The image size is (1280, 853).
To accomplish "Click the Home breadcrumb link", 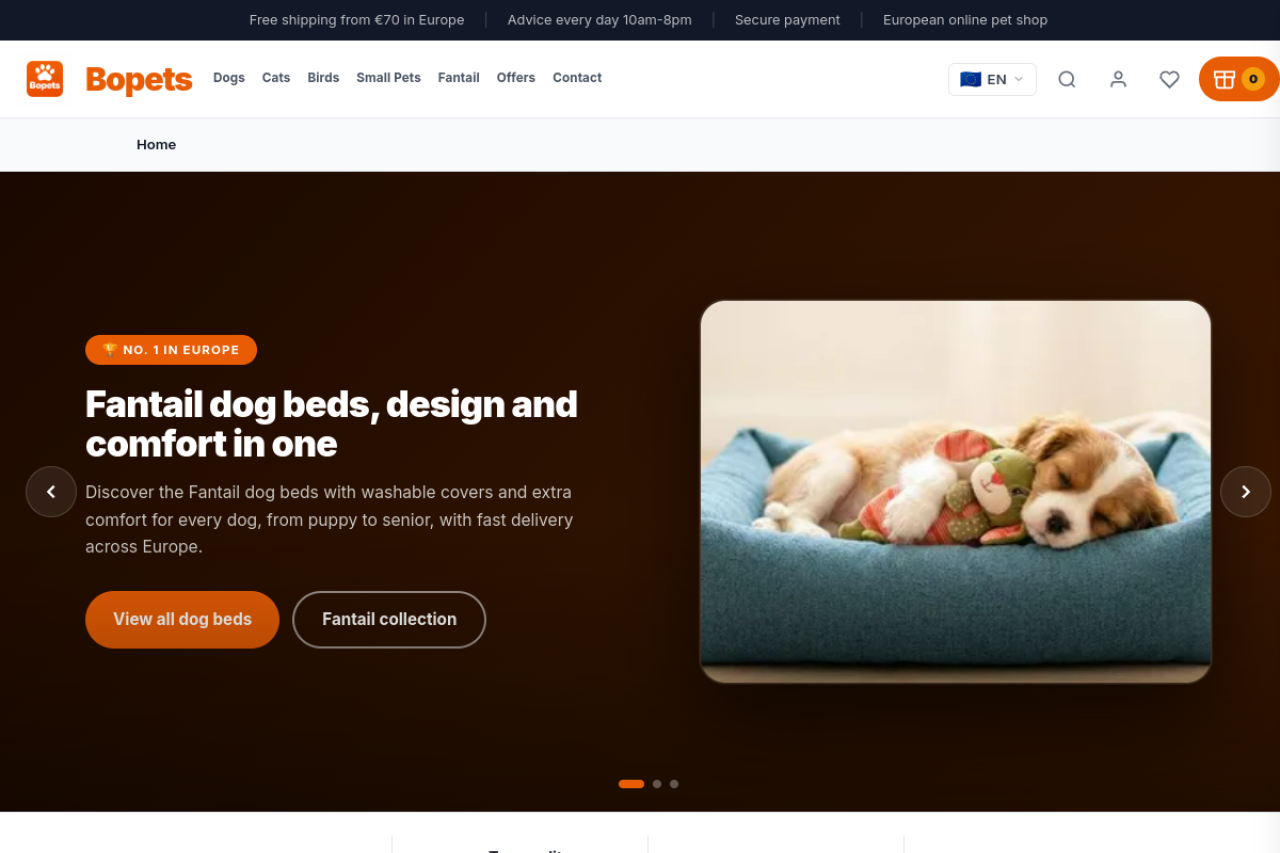I will tap(156, 144).
